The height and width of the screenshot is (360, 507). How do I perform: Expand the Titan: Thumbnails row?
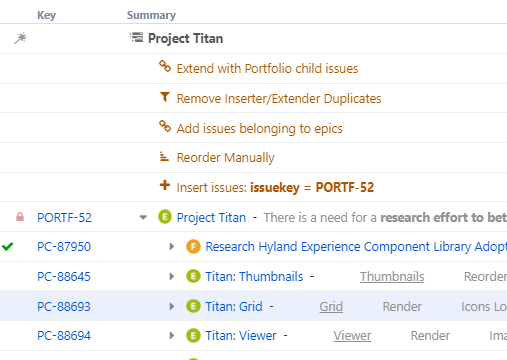point(172,276)
